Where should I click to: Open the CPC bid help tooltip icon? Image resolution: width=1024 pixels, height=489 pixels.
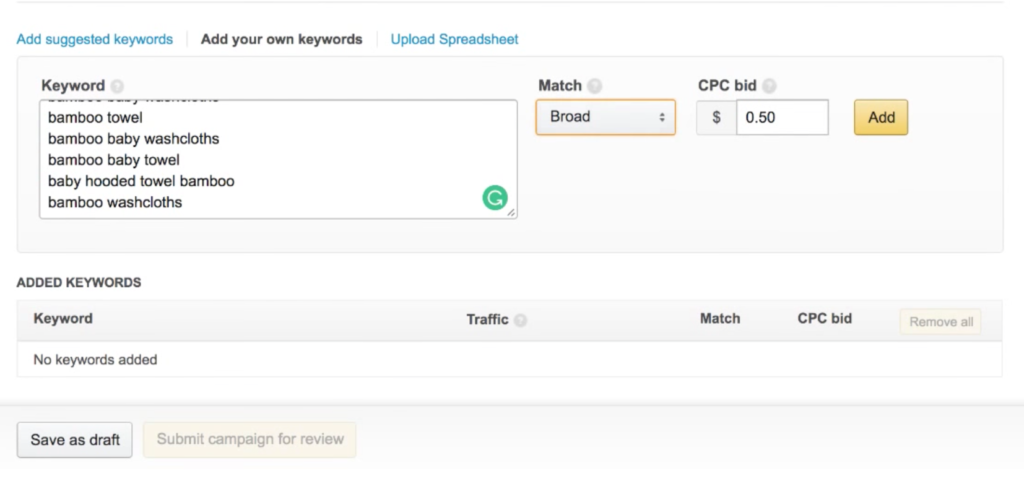coord(769,86)
